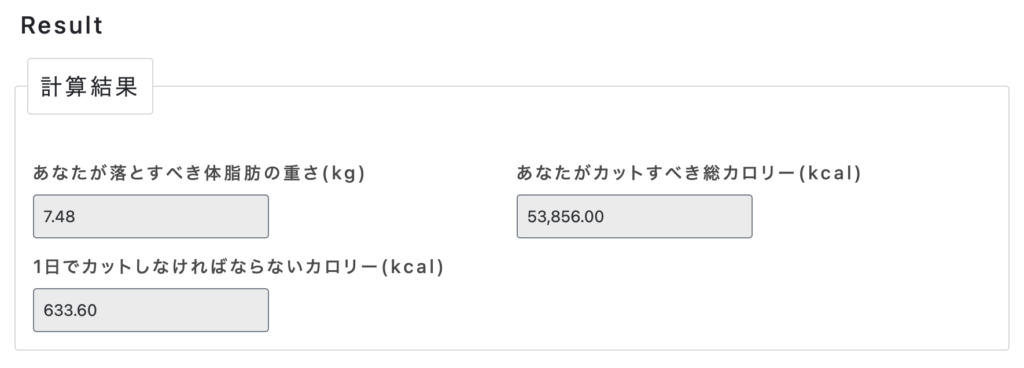The height and width of the screenshot is (368, 1024).
Task: Focus the daily calorie field showing 633.60
Action: pyautogui.click(x=151, y=310)
